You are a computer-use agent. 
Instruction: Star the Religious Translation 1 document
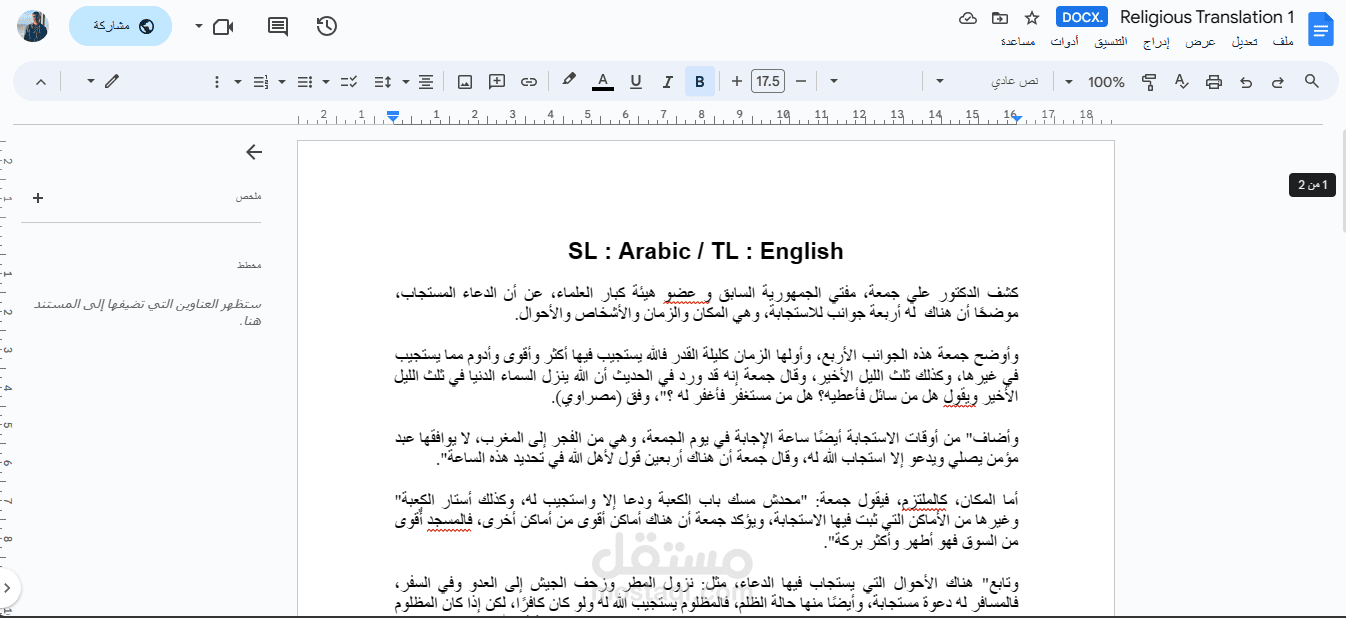tap(1032, 18)
